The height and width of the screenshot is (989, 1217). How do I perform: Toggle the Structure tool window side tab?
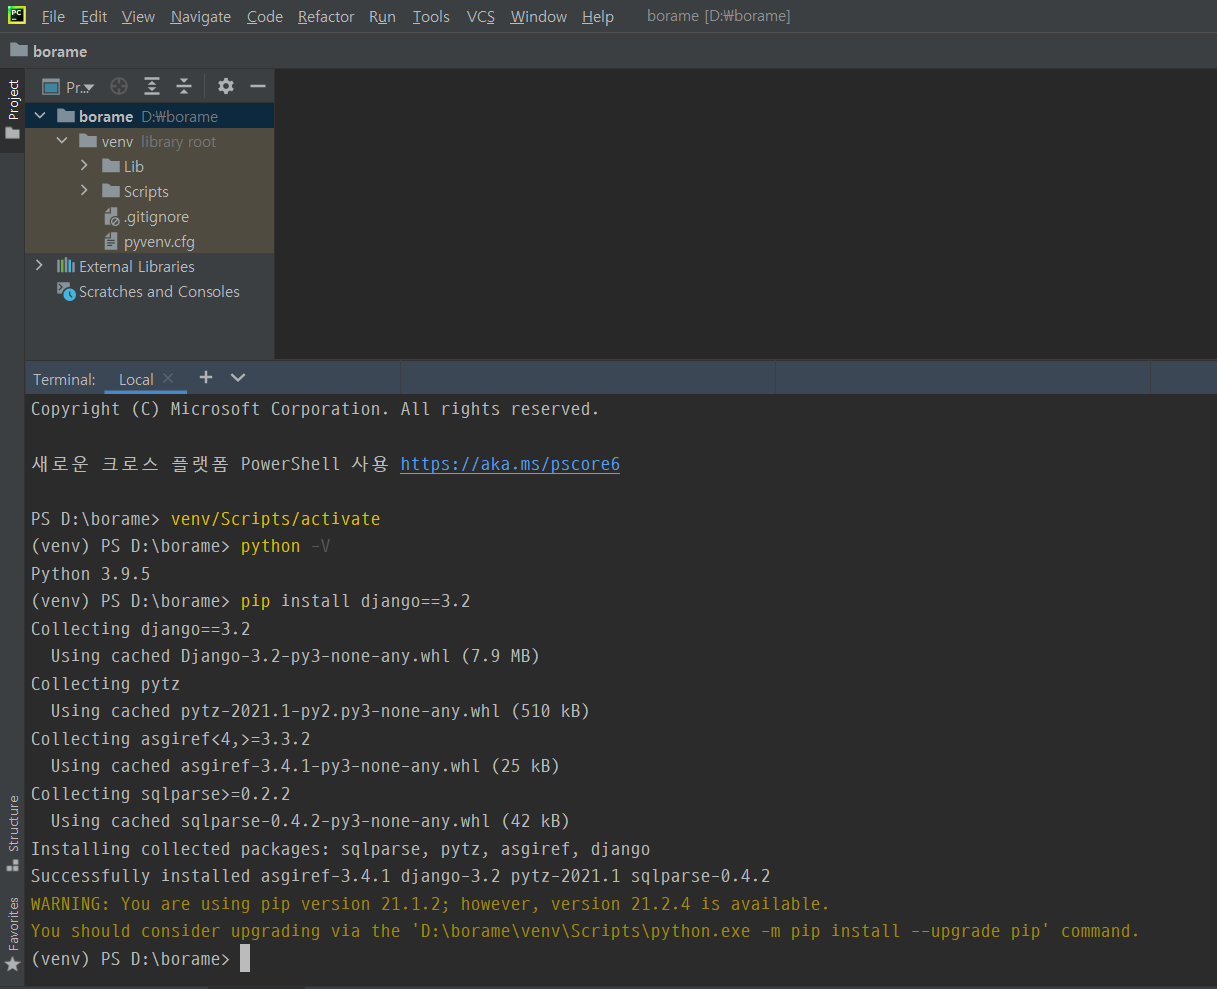pyautogui.click(x=13, y=833)
